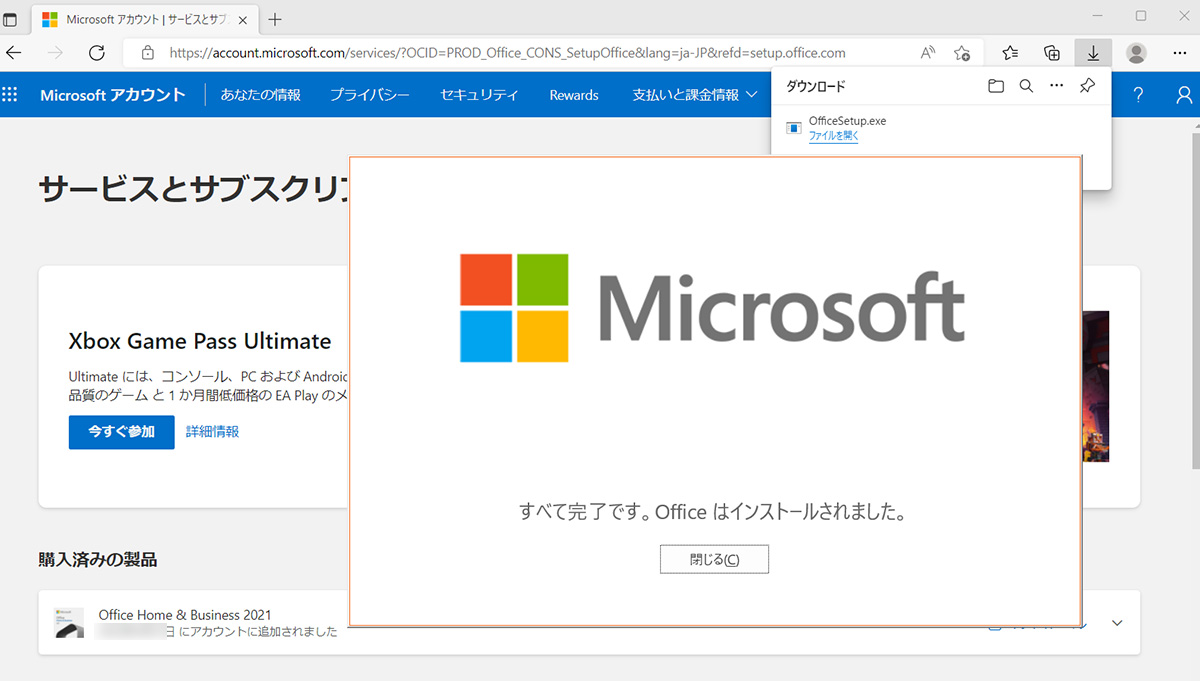Expand the Office Home & Business 2021 row

coord(1117,623)
